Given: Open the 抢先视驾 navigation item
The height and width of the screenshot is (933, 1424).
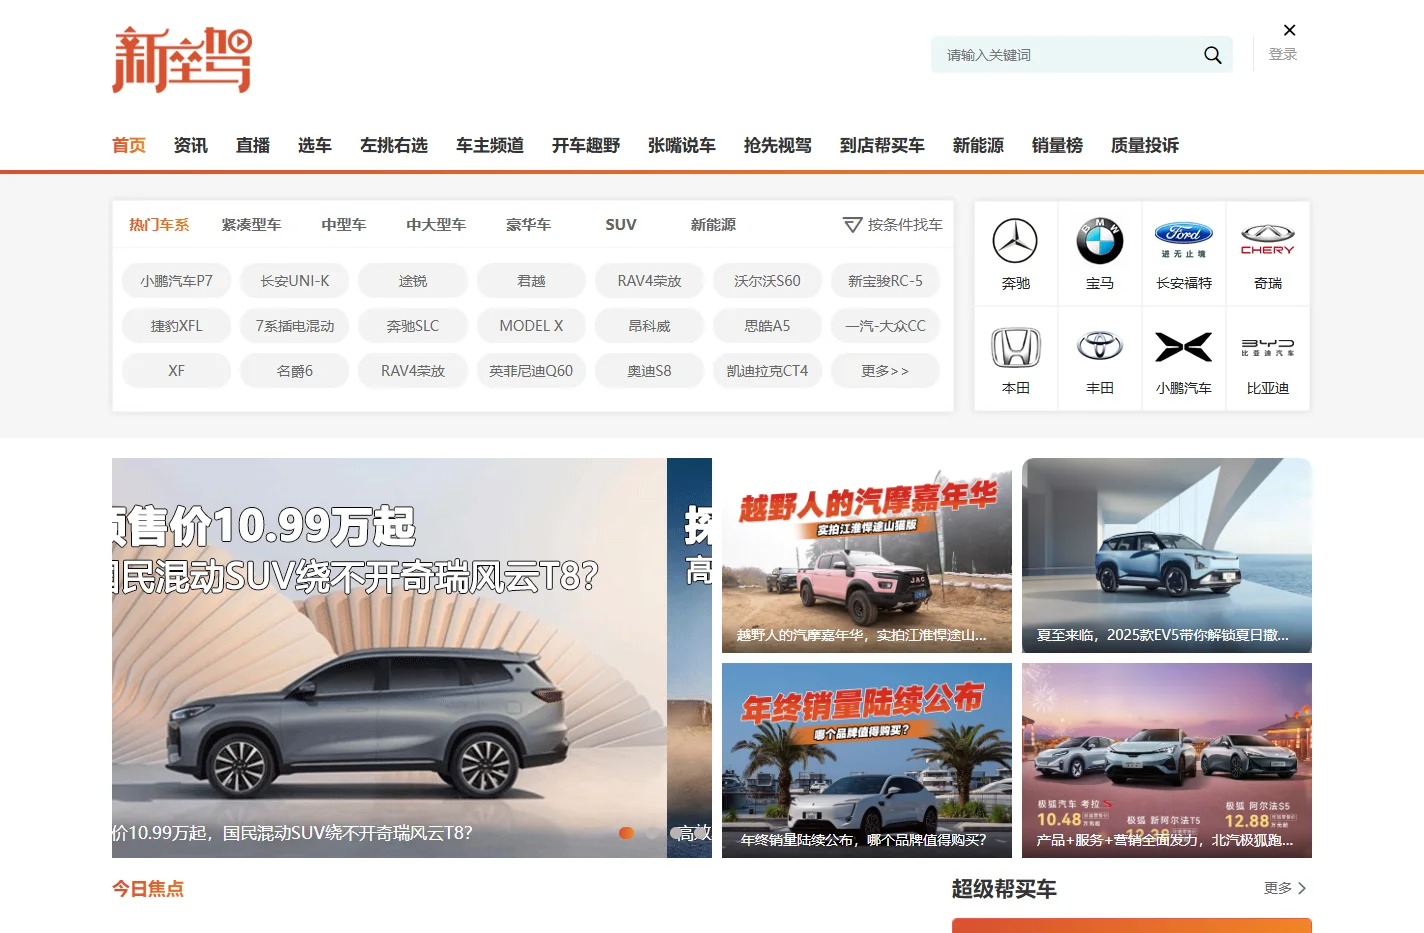Looking at the screenshot, I should pos(778,145).
